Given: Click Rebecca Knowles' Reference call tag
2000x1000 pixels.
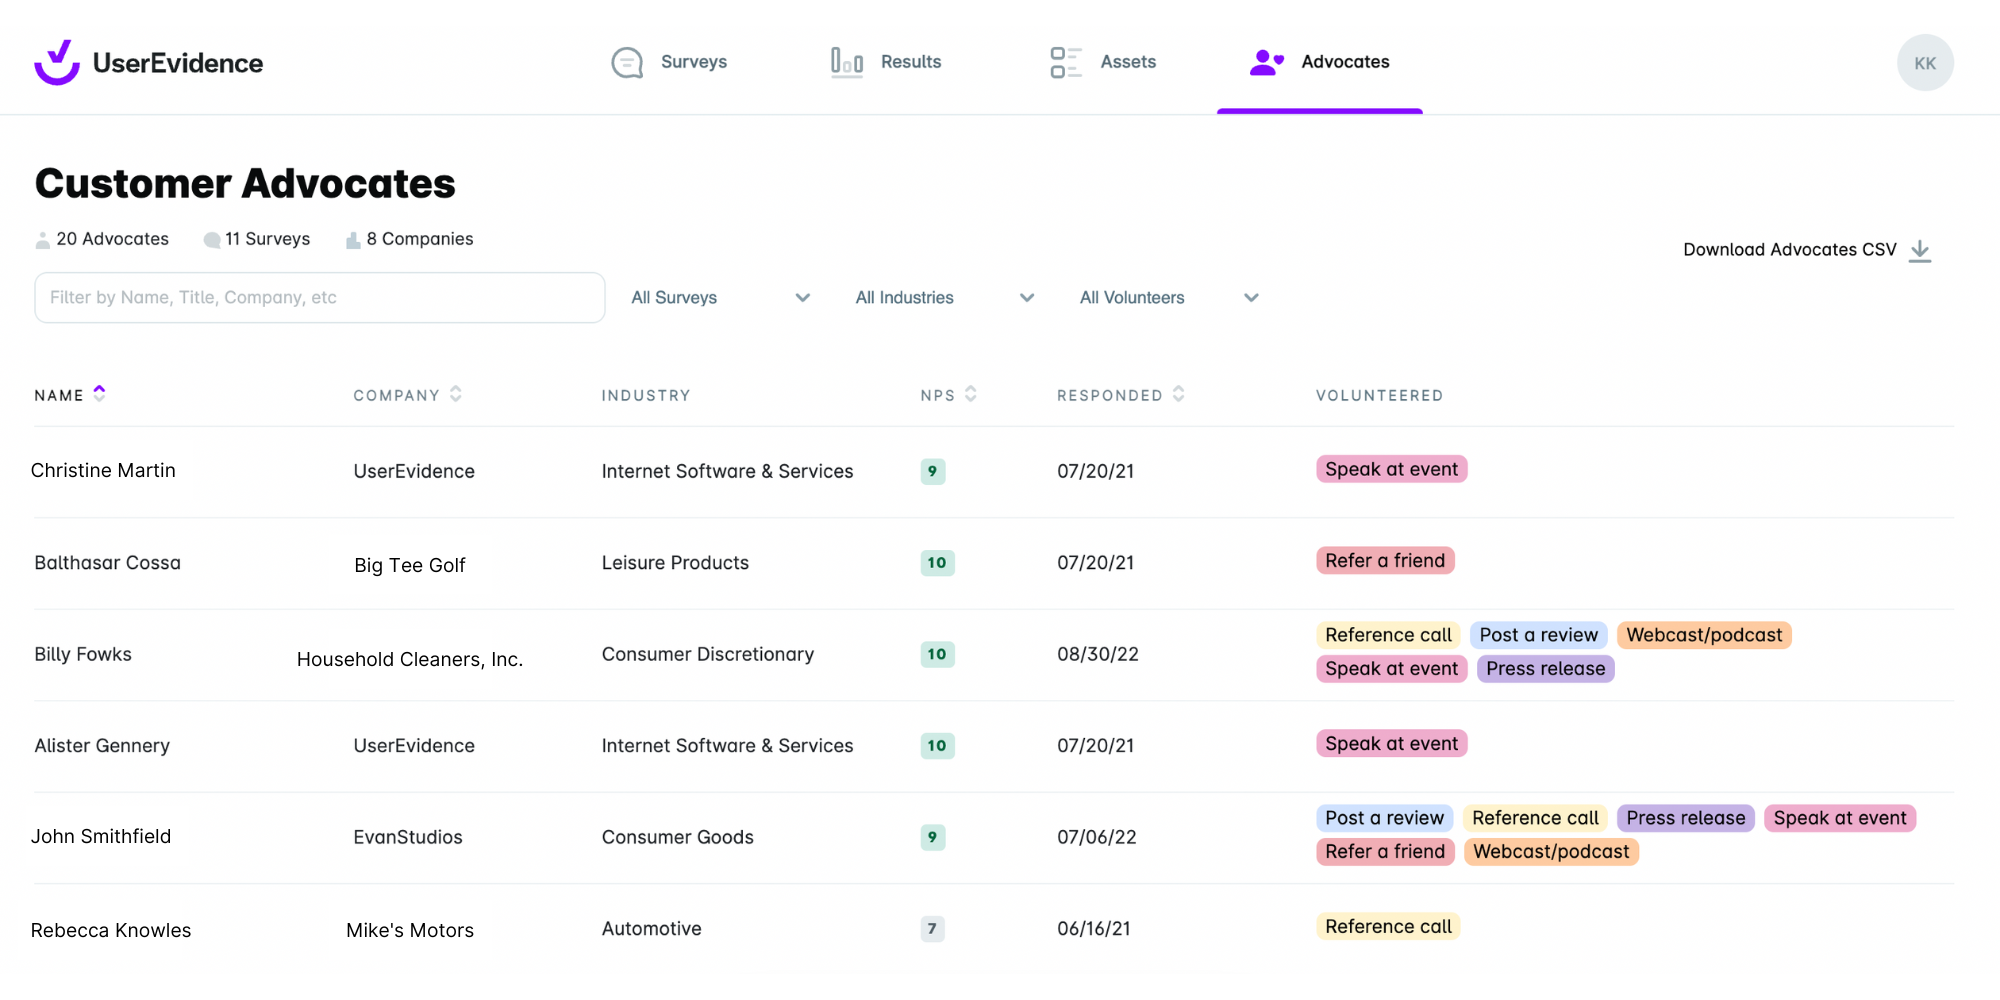Looking at the screenshot, I should 1388,927.
